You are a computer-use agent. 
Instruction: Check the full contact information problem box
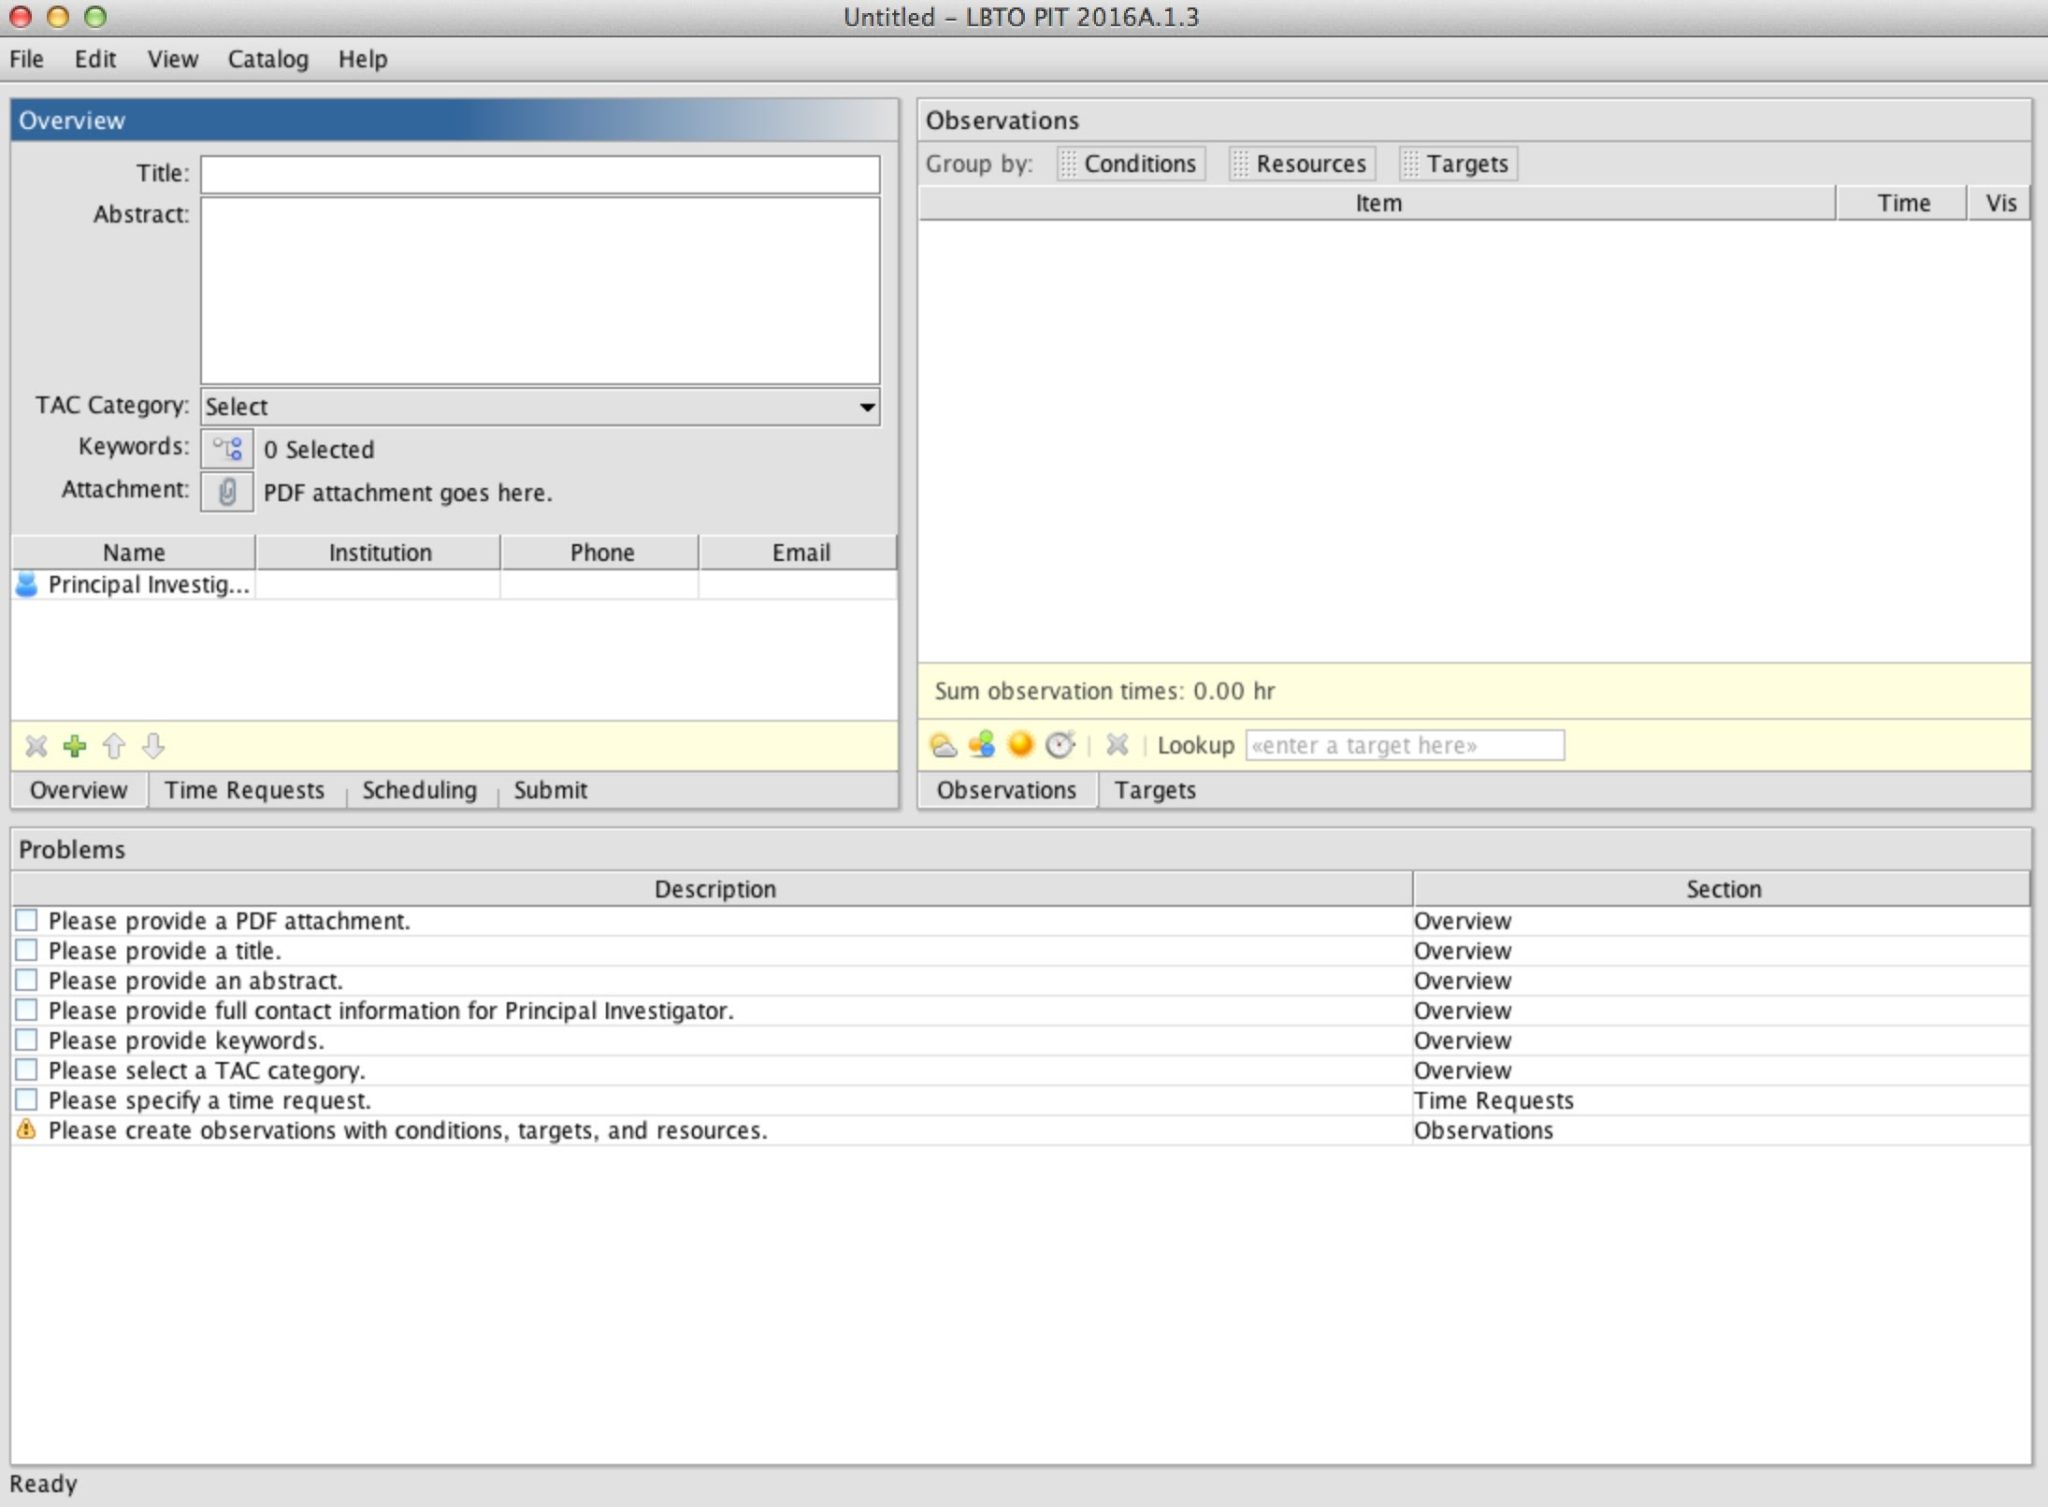27,1010
